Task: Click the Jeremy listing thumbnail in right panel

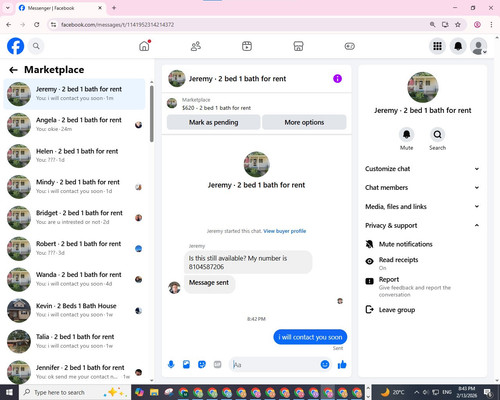Action: click(423, 87)
